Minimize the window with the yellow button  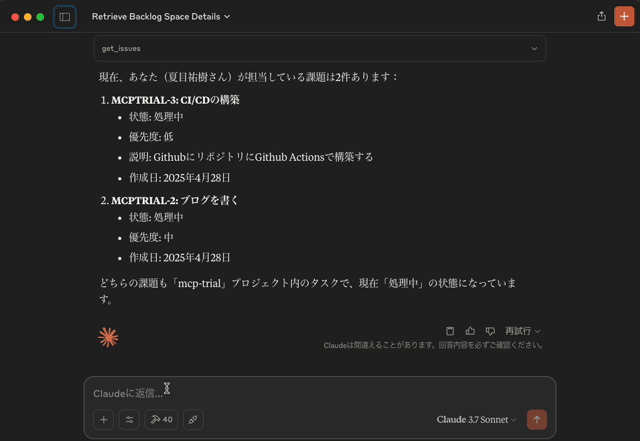(x=28, y=17)
